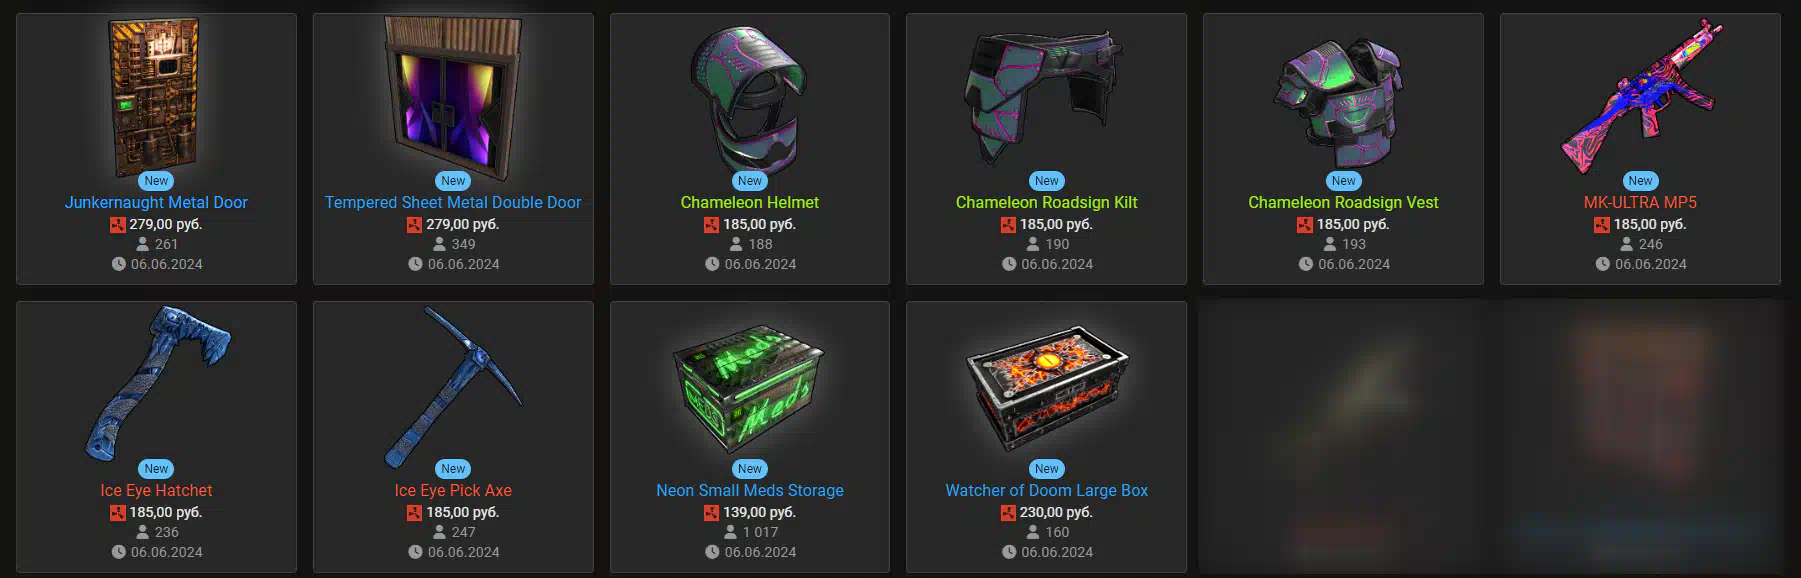Screen dimensions: 1801x578
Task: Click Rust icon next to Neon Meds price
Action: click(711, 513)
